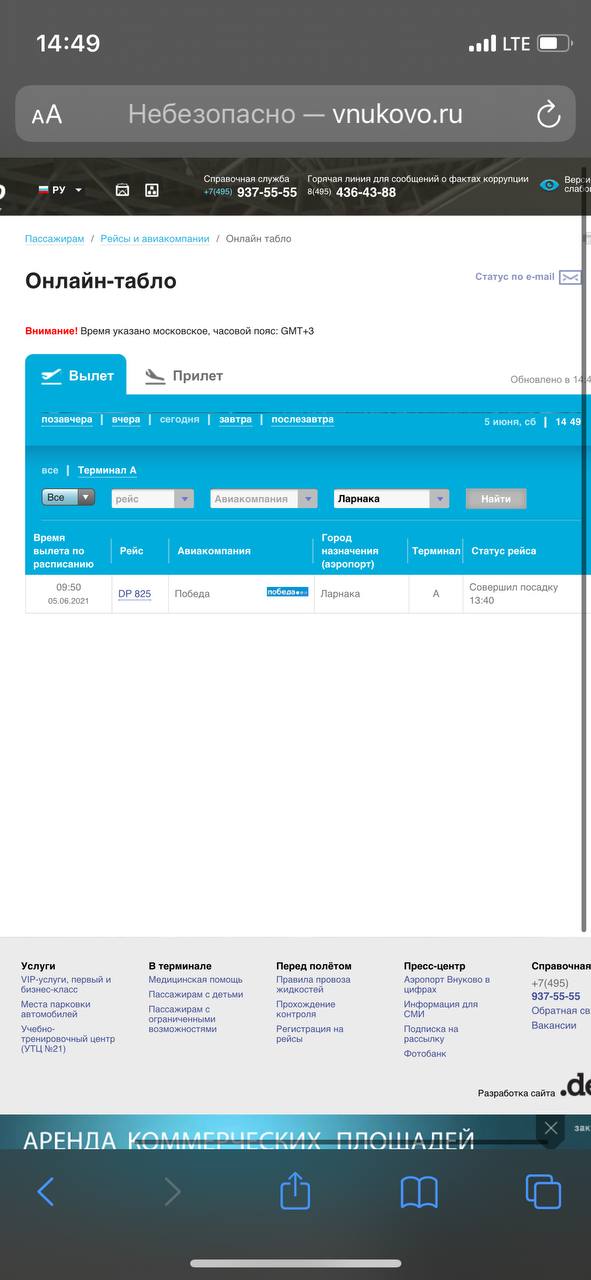The image size is (591, 1280).
Task: Open Обратная связь footer link
Action: (560, 1011)
